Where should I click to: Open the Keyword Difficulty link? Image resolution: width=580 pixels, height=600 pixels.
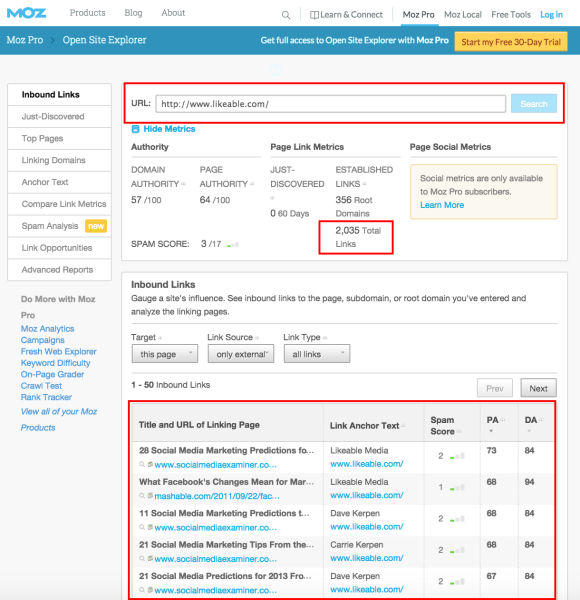coord(55,363)
